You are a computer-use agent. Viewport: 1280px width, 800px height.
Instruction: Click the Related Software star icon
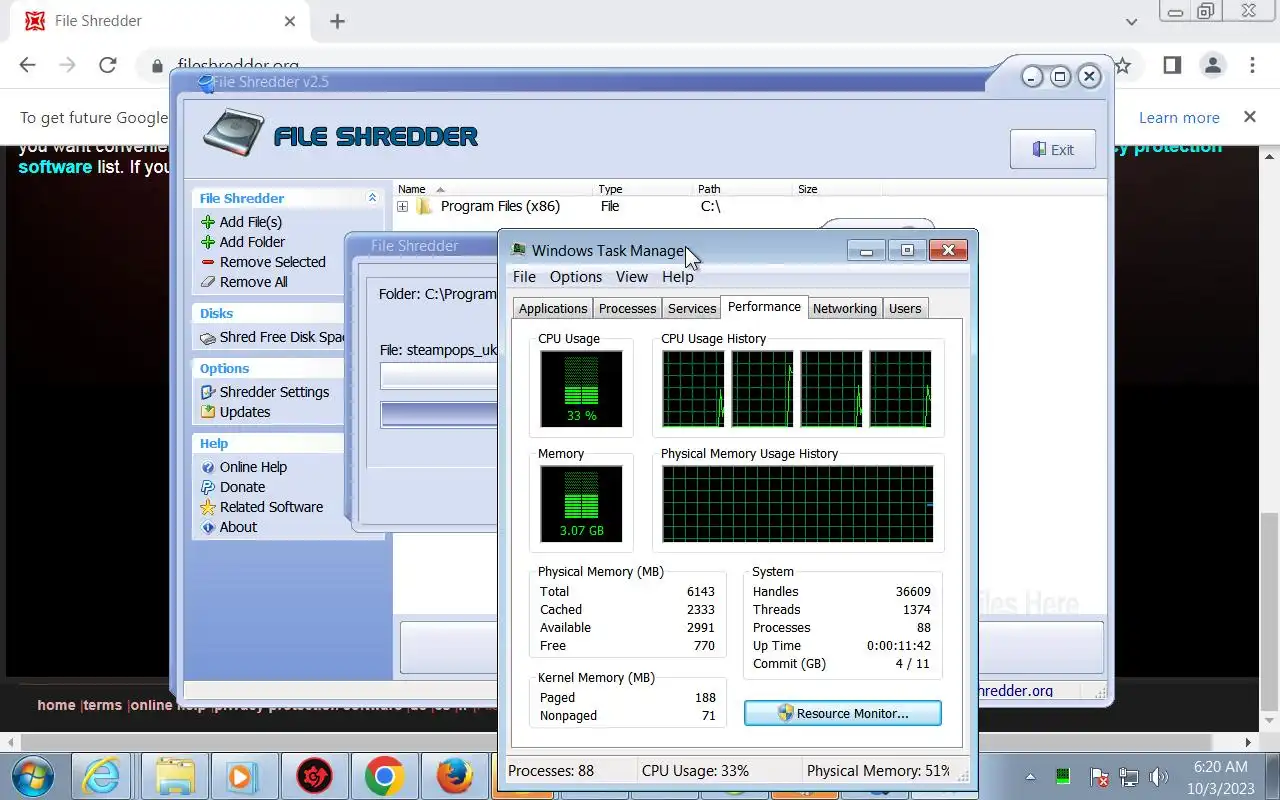pyautogui.click(x=208, y=507)
